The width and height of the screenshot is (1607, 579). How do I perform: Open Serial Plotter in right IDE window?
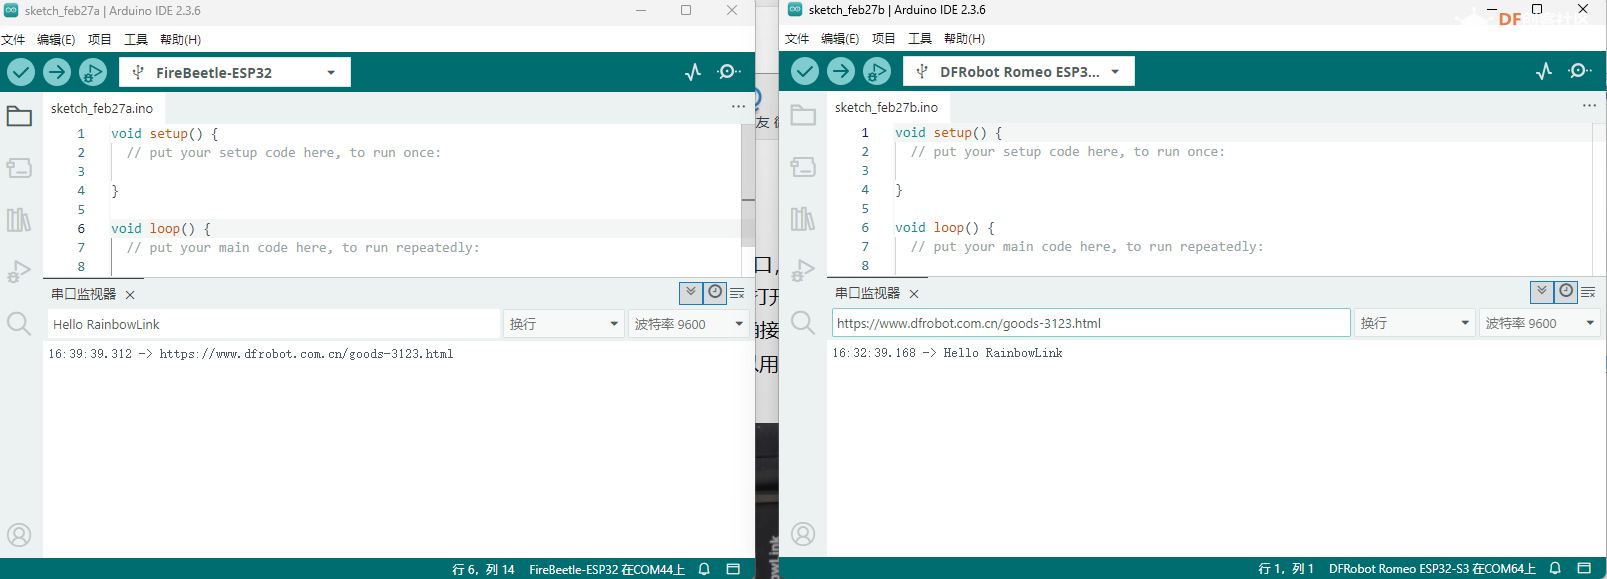[x=1544, y=71]
